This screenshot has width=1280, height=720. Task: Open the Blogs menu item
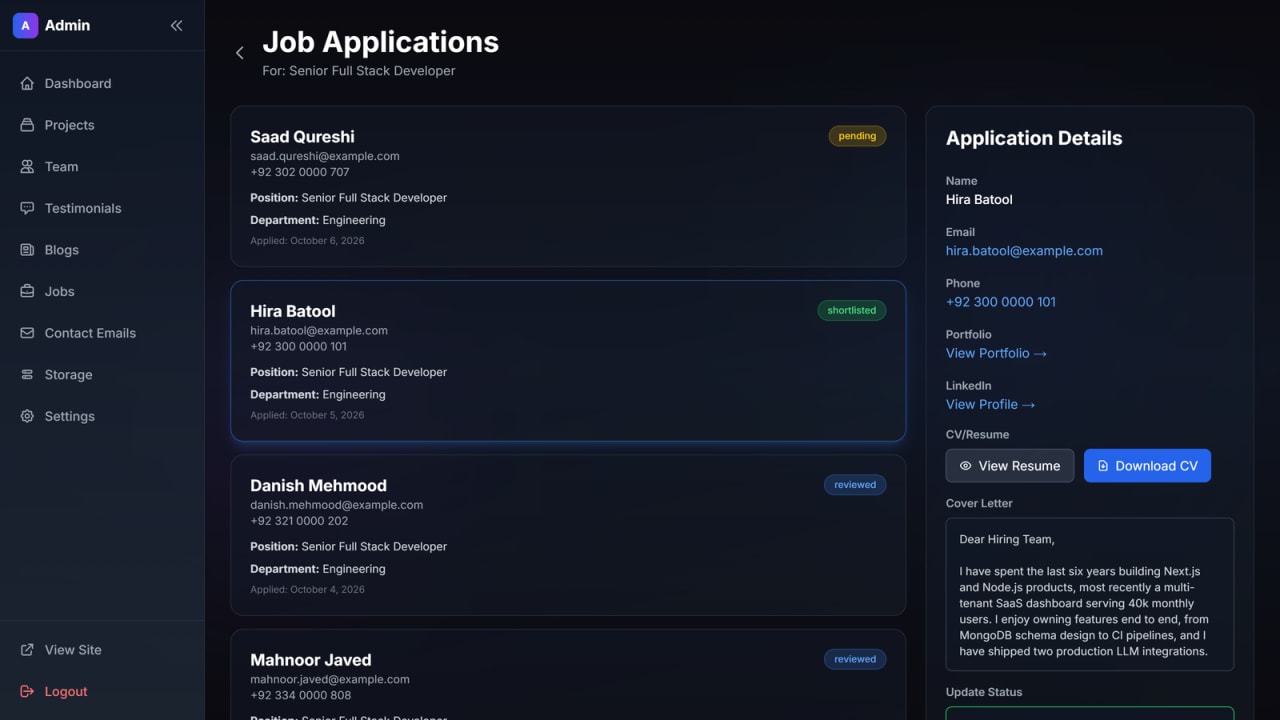click(x=102, y=250)
